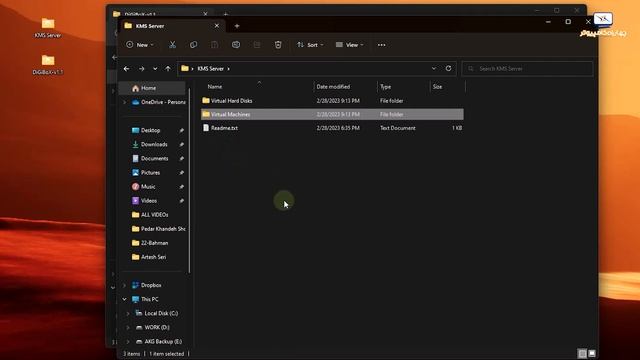Expand the OneDrive tree node
The height and width of the screenshot is (360, 640).
click(124, 102)
